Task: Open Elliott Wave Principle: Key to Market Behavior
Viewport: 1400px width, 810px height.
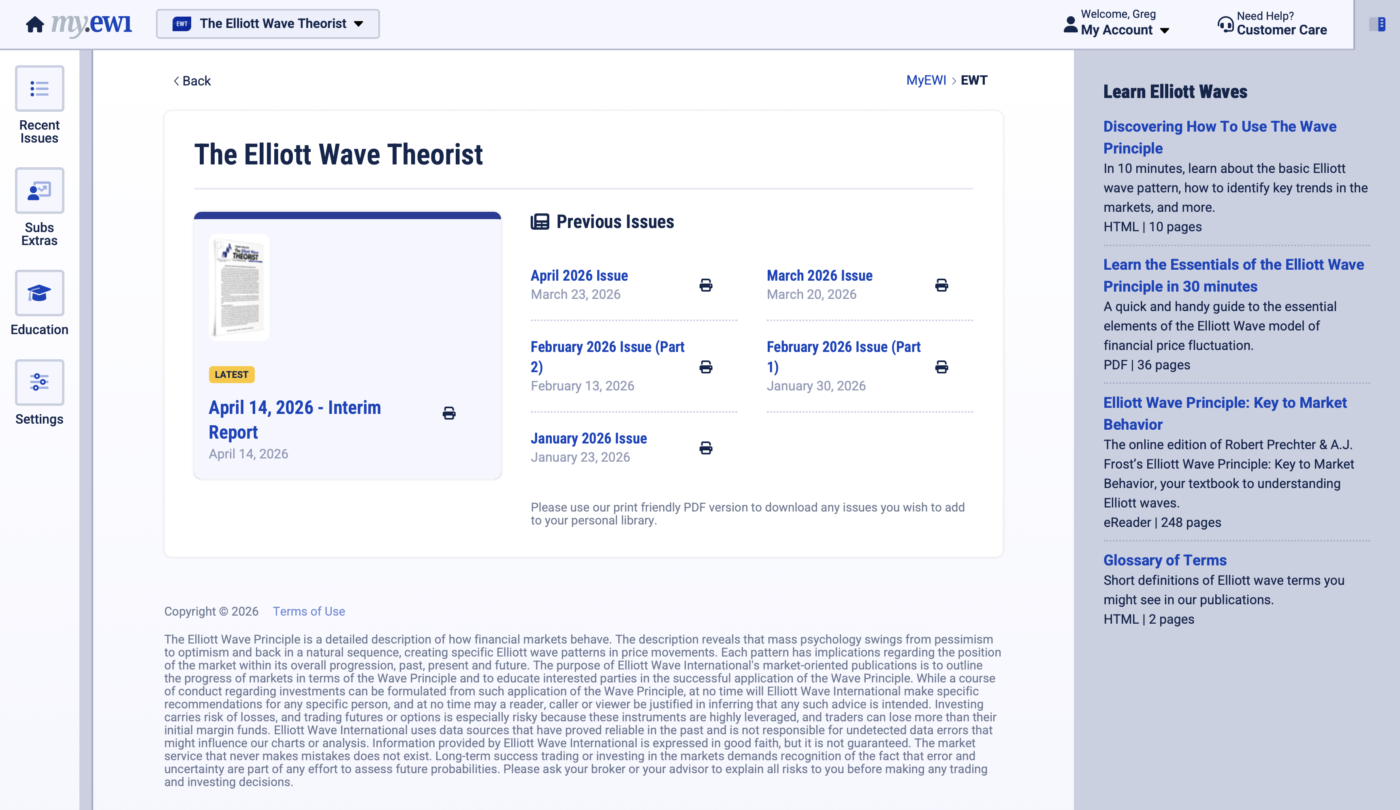Action: click(1225, 413)
